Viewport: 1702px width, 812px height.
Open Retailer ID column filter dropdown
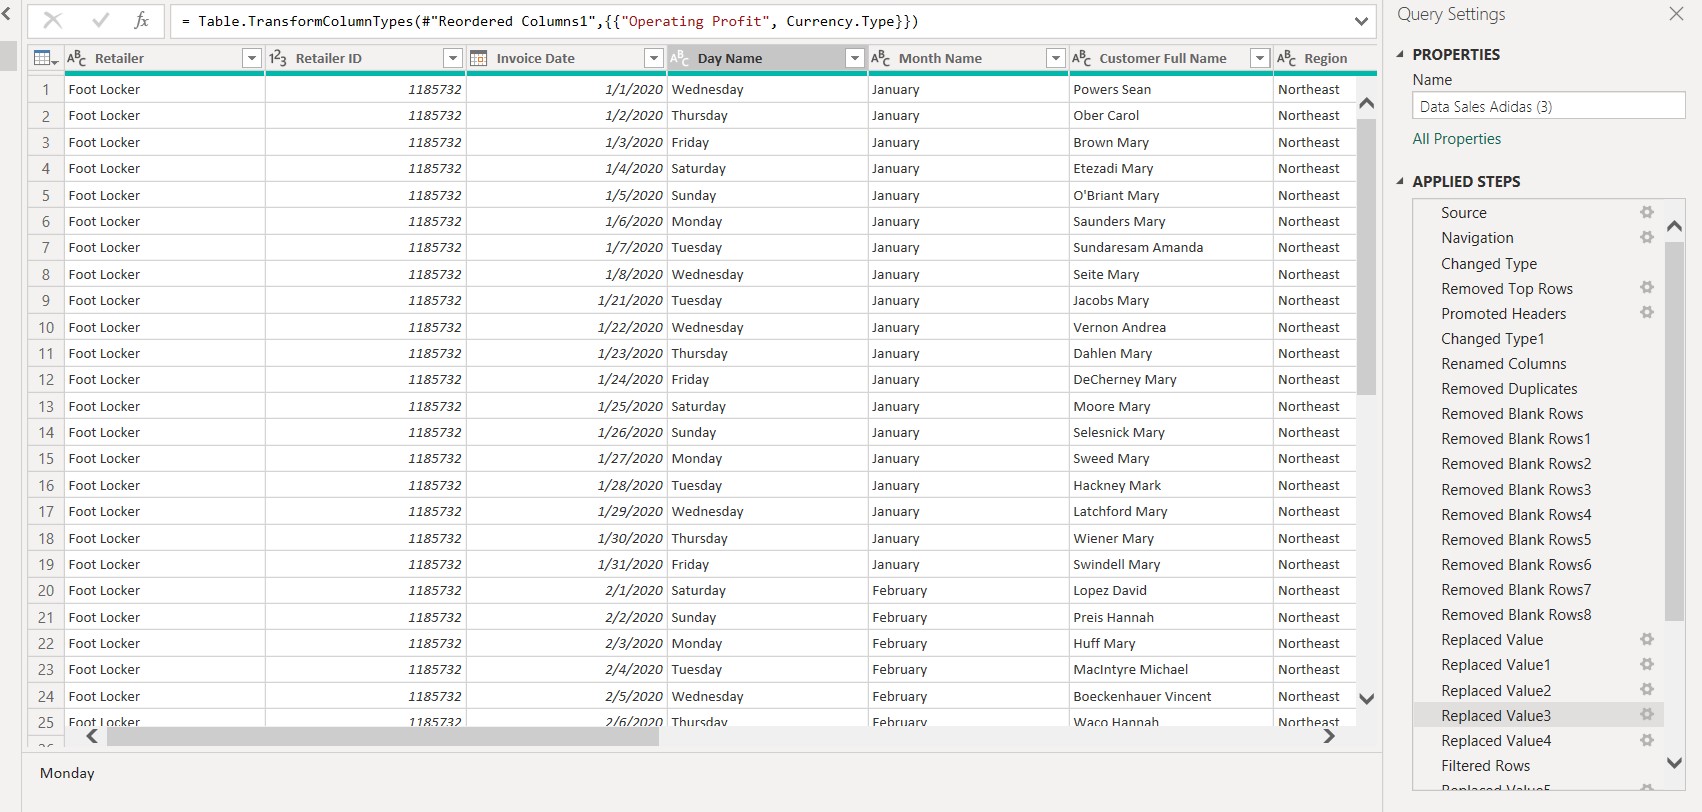pos(453,59)
